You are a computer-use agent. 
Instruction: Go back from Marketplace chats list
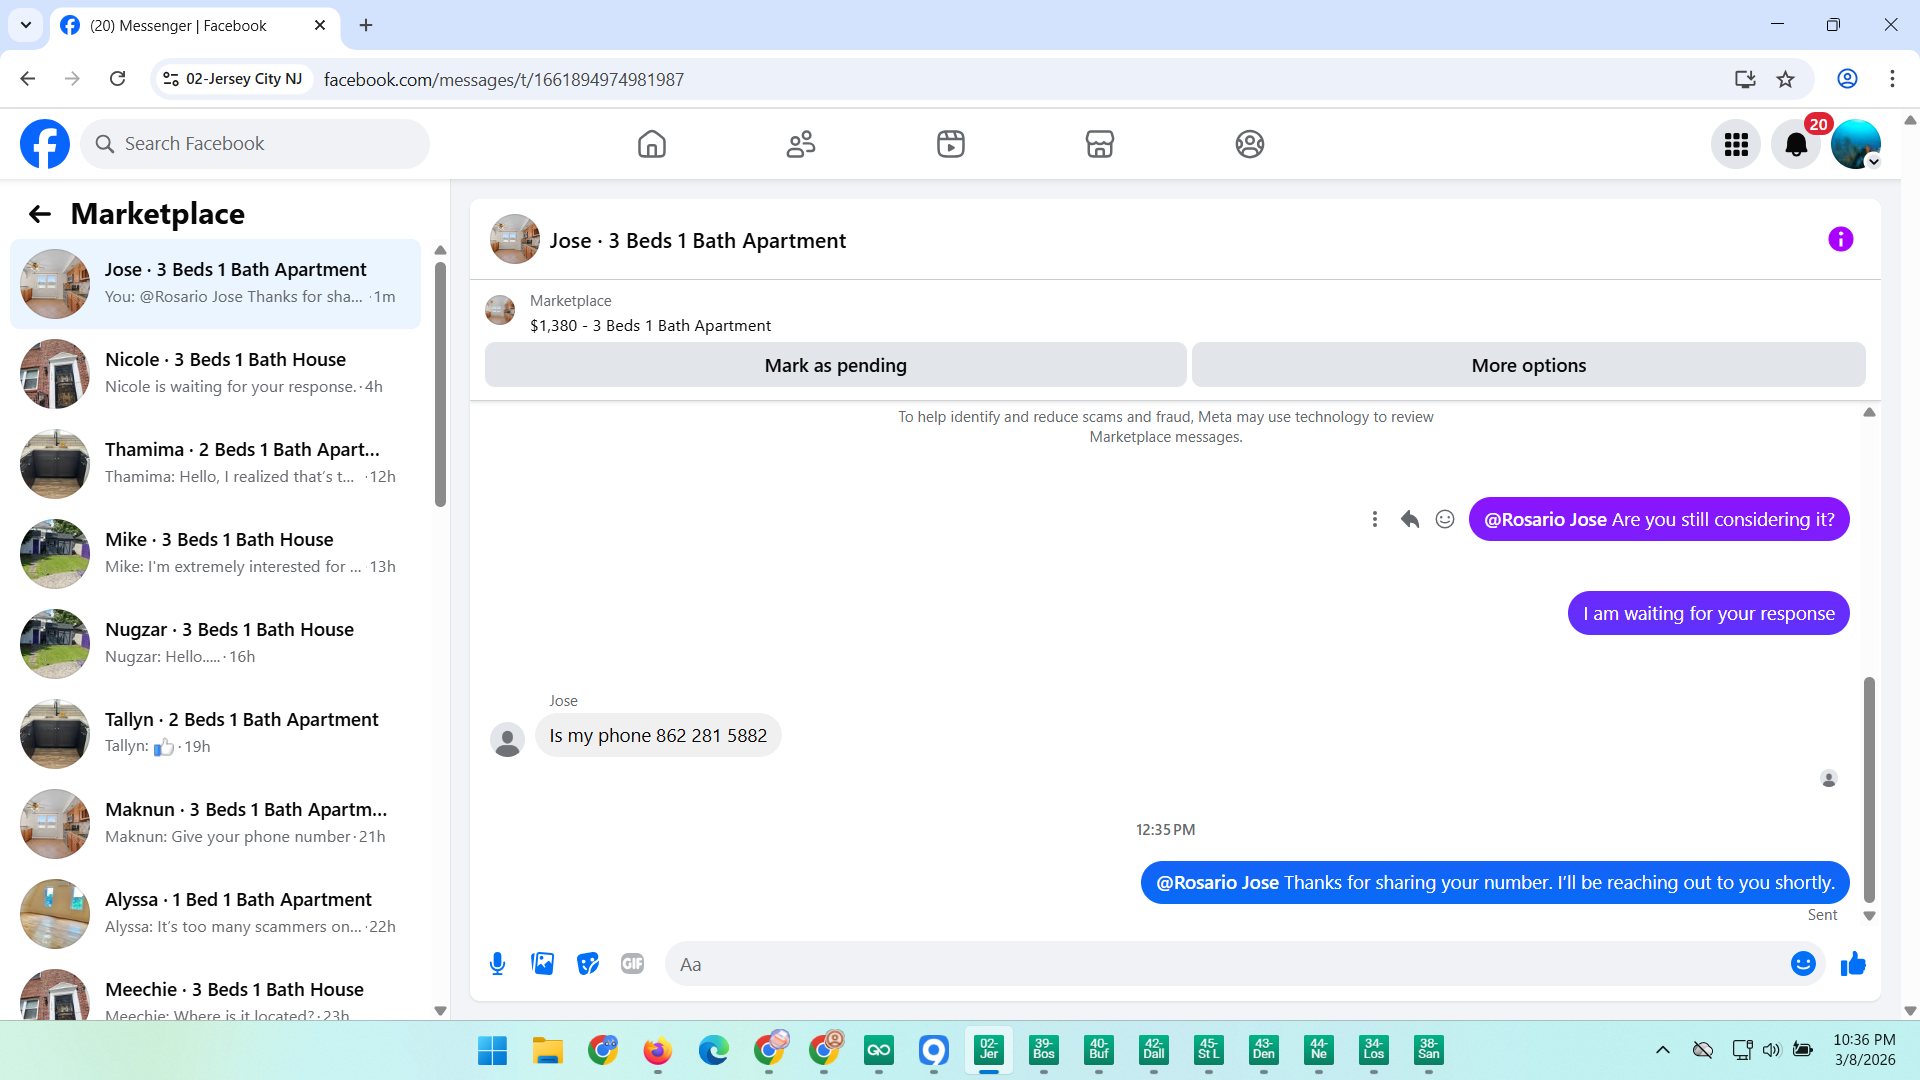40,214
